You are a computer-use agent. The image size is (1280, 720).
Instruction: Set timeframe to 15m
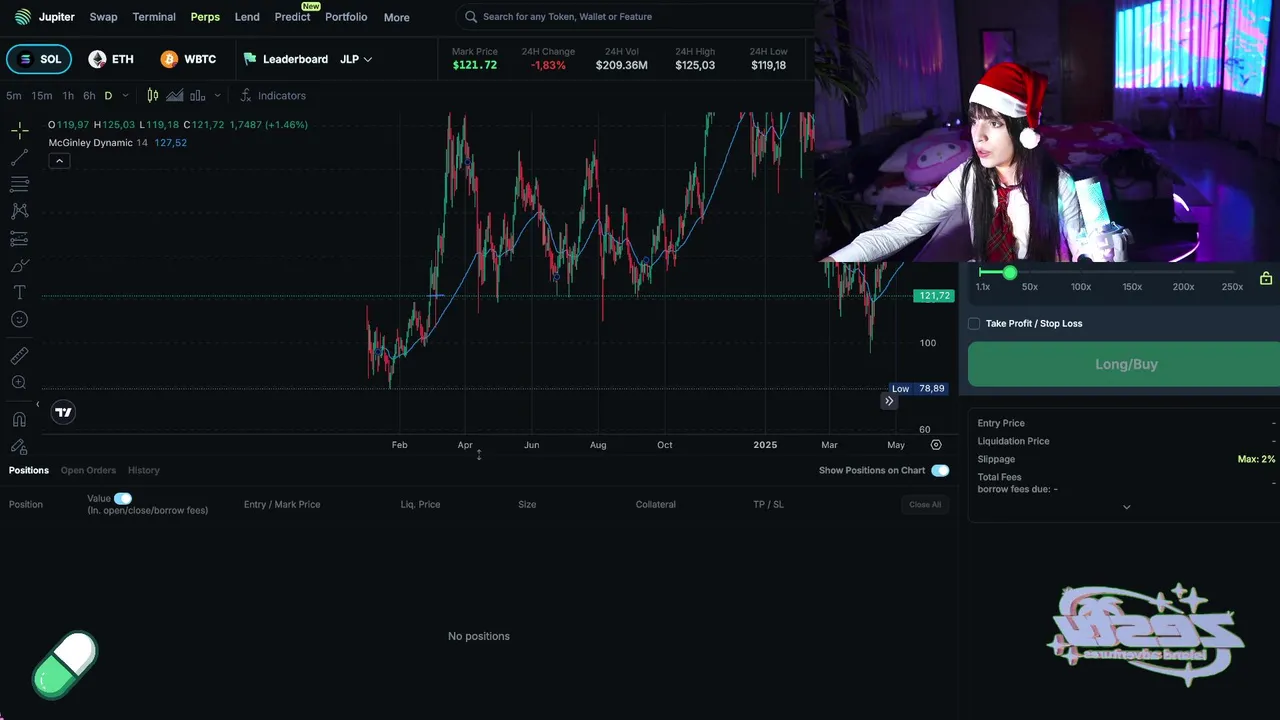pyautogui.click(x=42, y=96)
